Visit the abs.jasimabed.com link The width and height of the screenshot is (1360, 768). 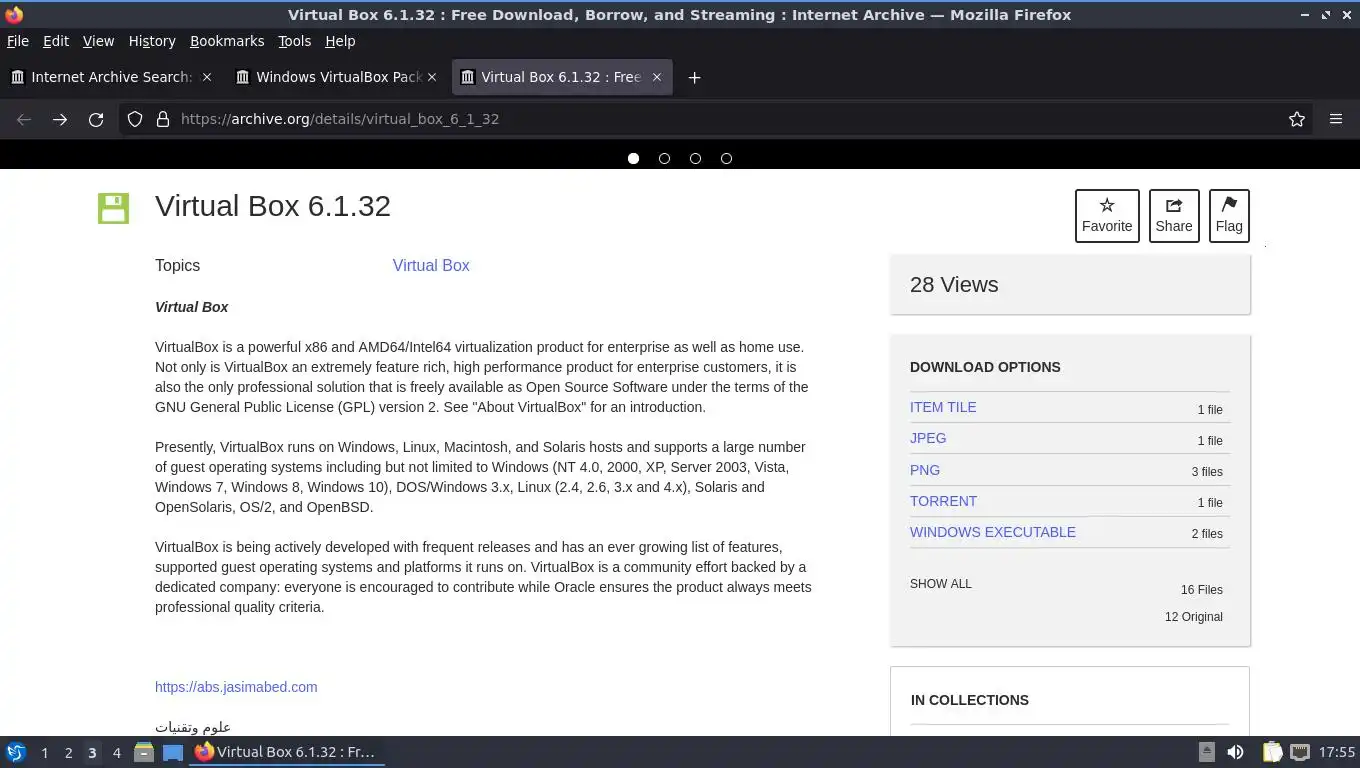pos(236,687)
